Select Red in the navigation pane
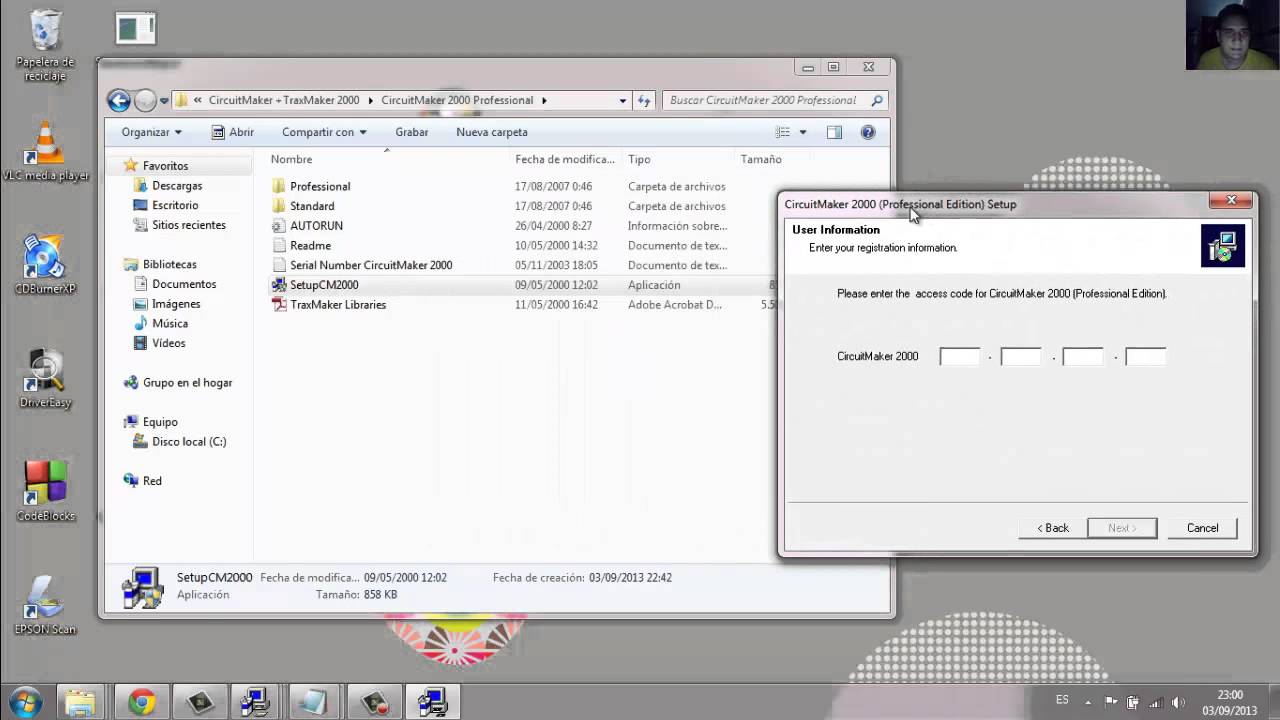The width and height of the screenshot is (1280, 720). 152,481
